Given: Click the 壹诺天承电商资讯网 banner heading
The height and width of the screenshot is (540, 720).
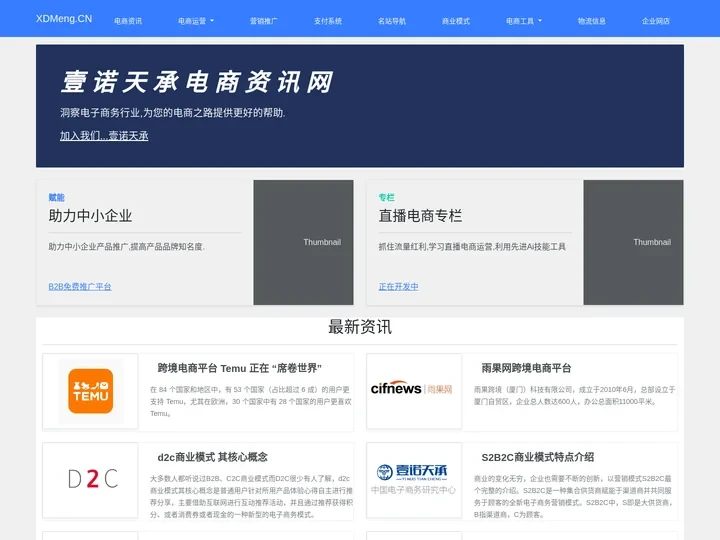Looking at the screenshot, I should (x=197, y=82).
